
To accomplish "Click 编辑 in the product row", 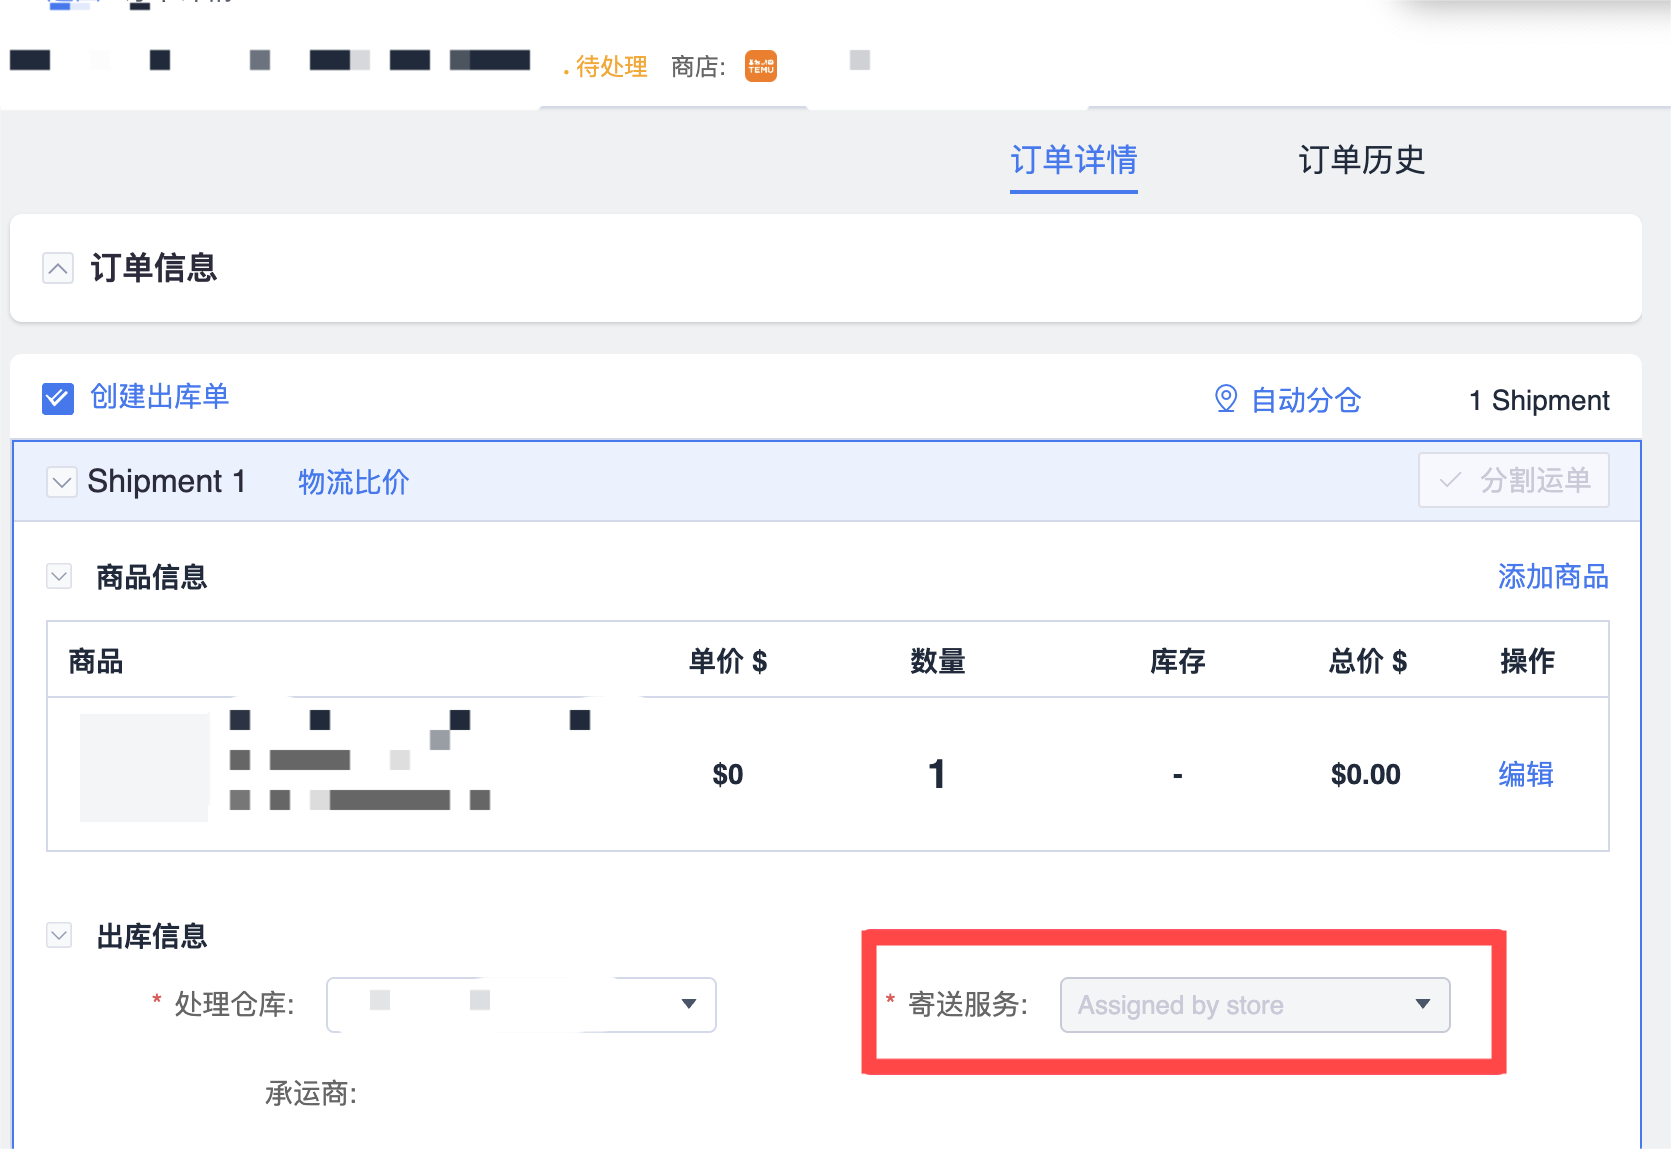I will pyautogui.click(x=1525, y=774).
